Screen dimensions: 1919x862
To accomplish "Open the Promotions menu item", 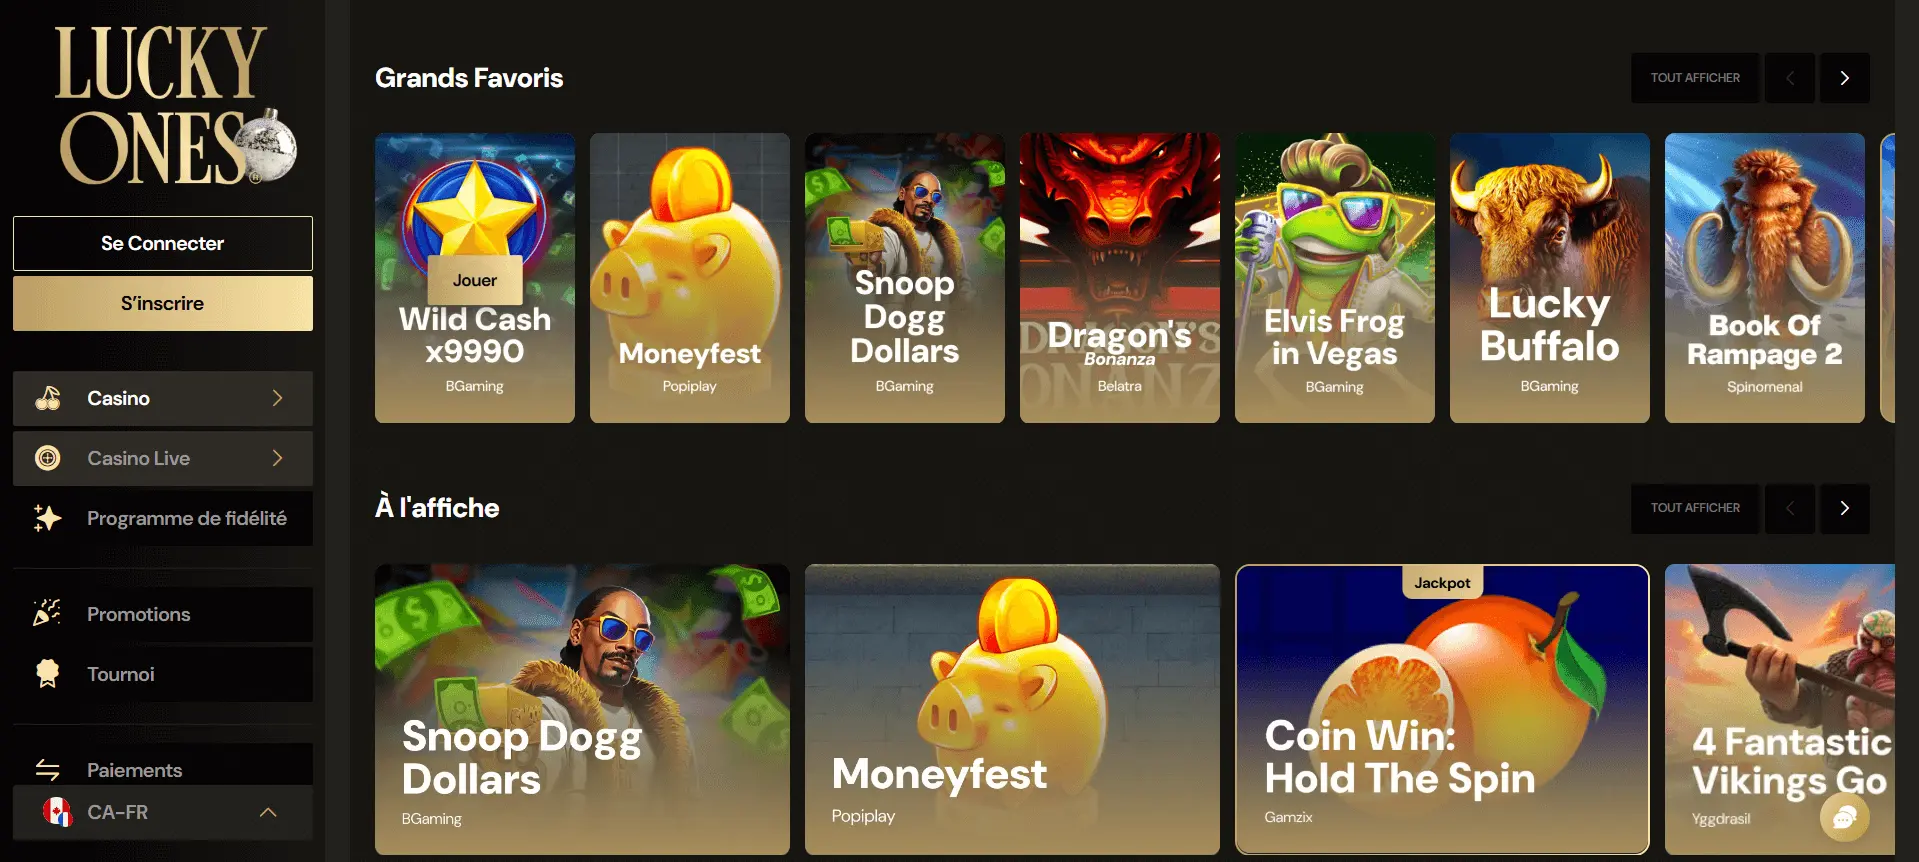I will (163, 614).
